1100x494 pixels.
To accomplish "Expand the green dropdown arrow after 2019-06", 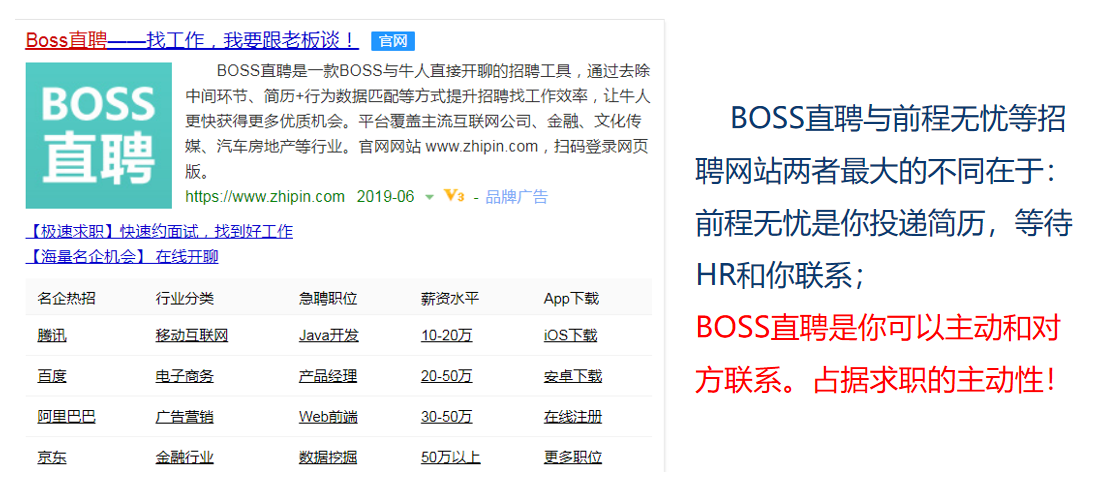I will [430, 197].
